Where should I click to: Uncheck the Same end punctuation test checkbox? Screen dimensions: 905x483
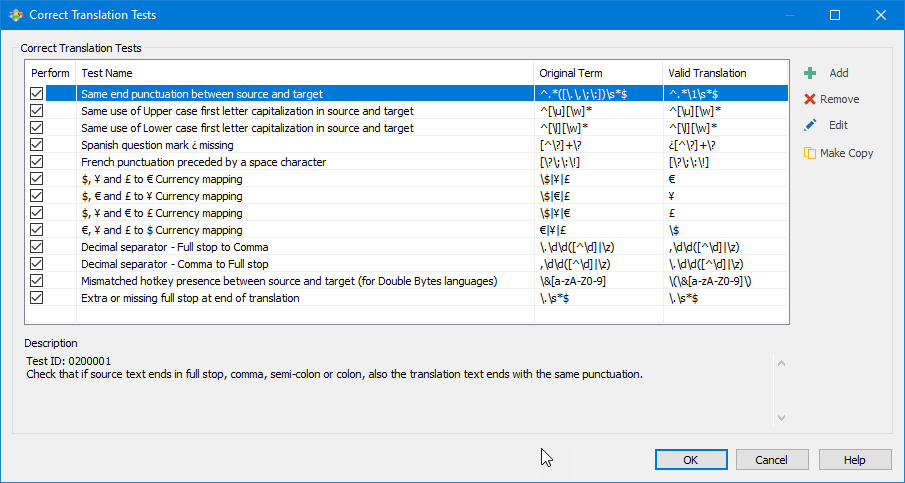click(37, 94)
